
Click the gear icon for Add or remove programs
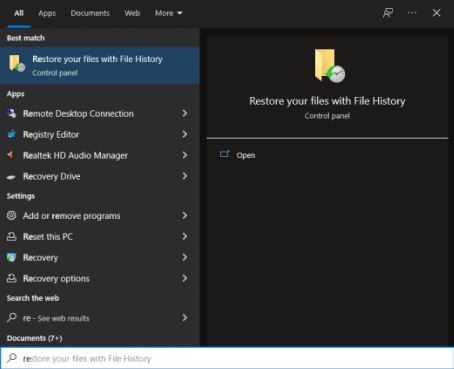point(11,216)
